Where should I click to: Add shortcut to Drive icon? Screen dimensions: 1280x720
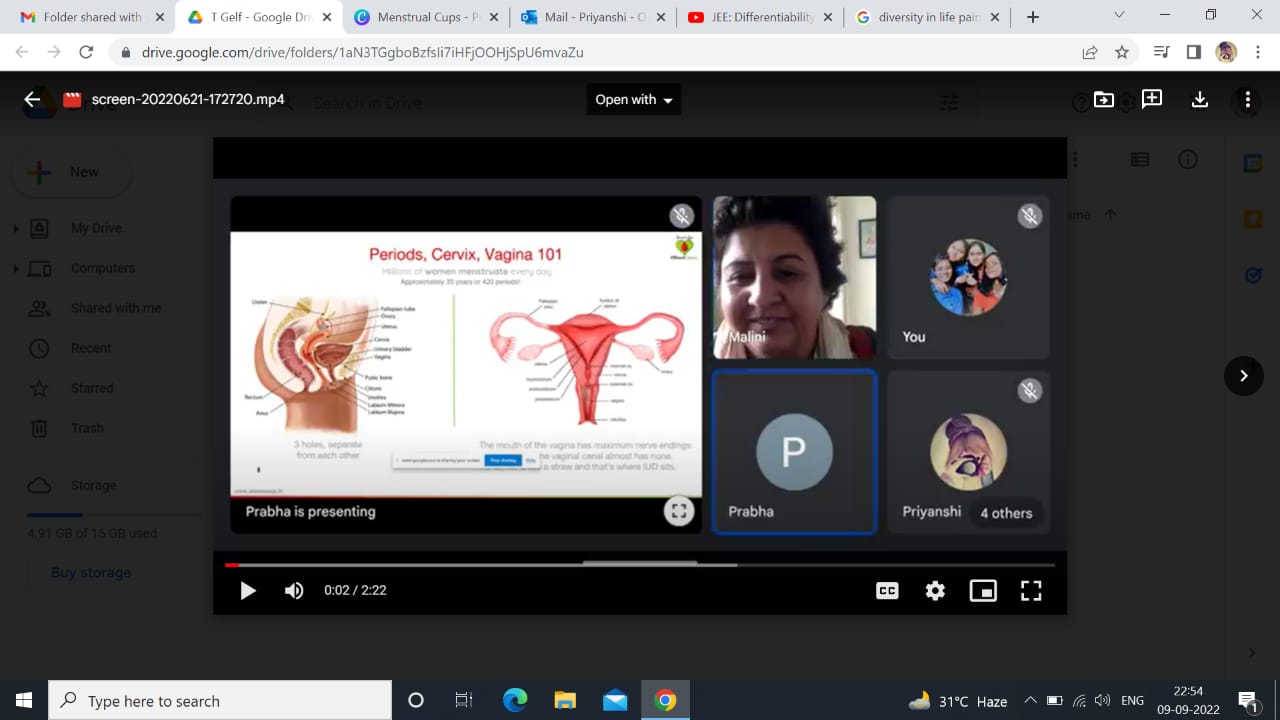(1104, 99)
